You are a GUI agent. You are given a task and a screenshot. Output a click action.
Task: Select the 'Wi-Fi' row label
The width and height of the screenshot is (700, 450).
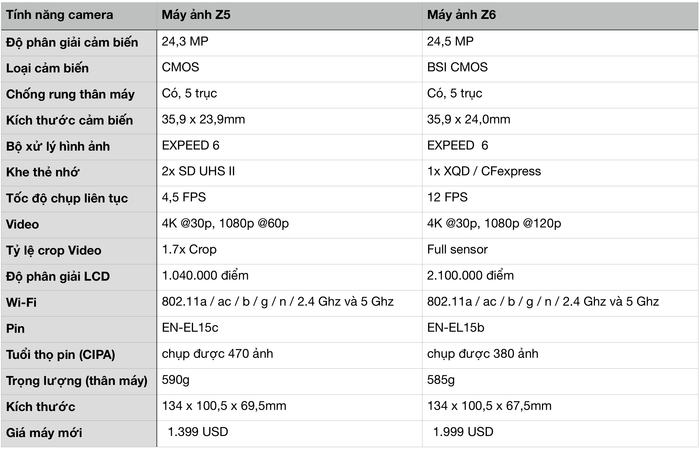pyautogui.click(x=79, y=303)
